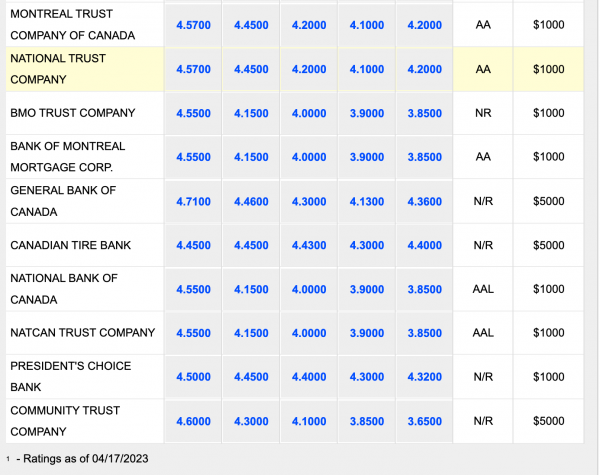Click the Canadian Tire Bank name cell

coord(70,245)
